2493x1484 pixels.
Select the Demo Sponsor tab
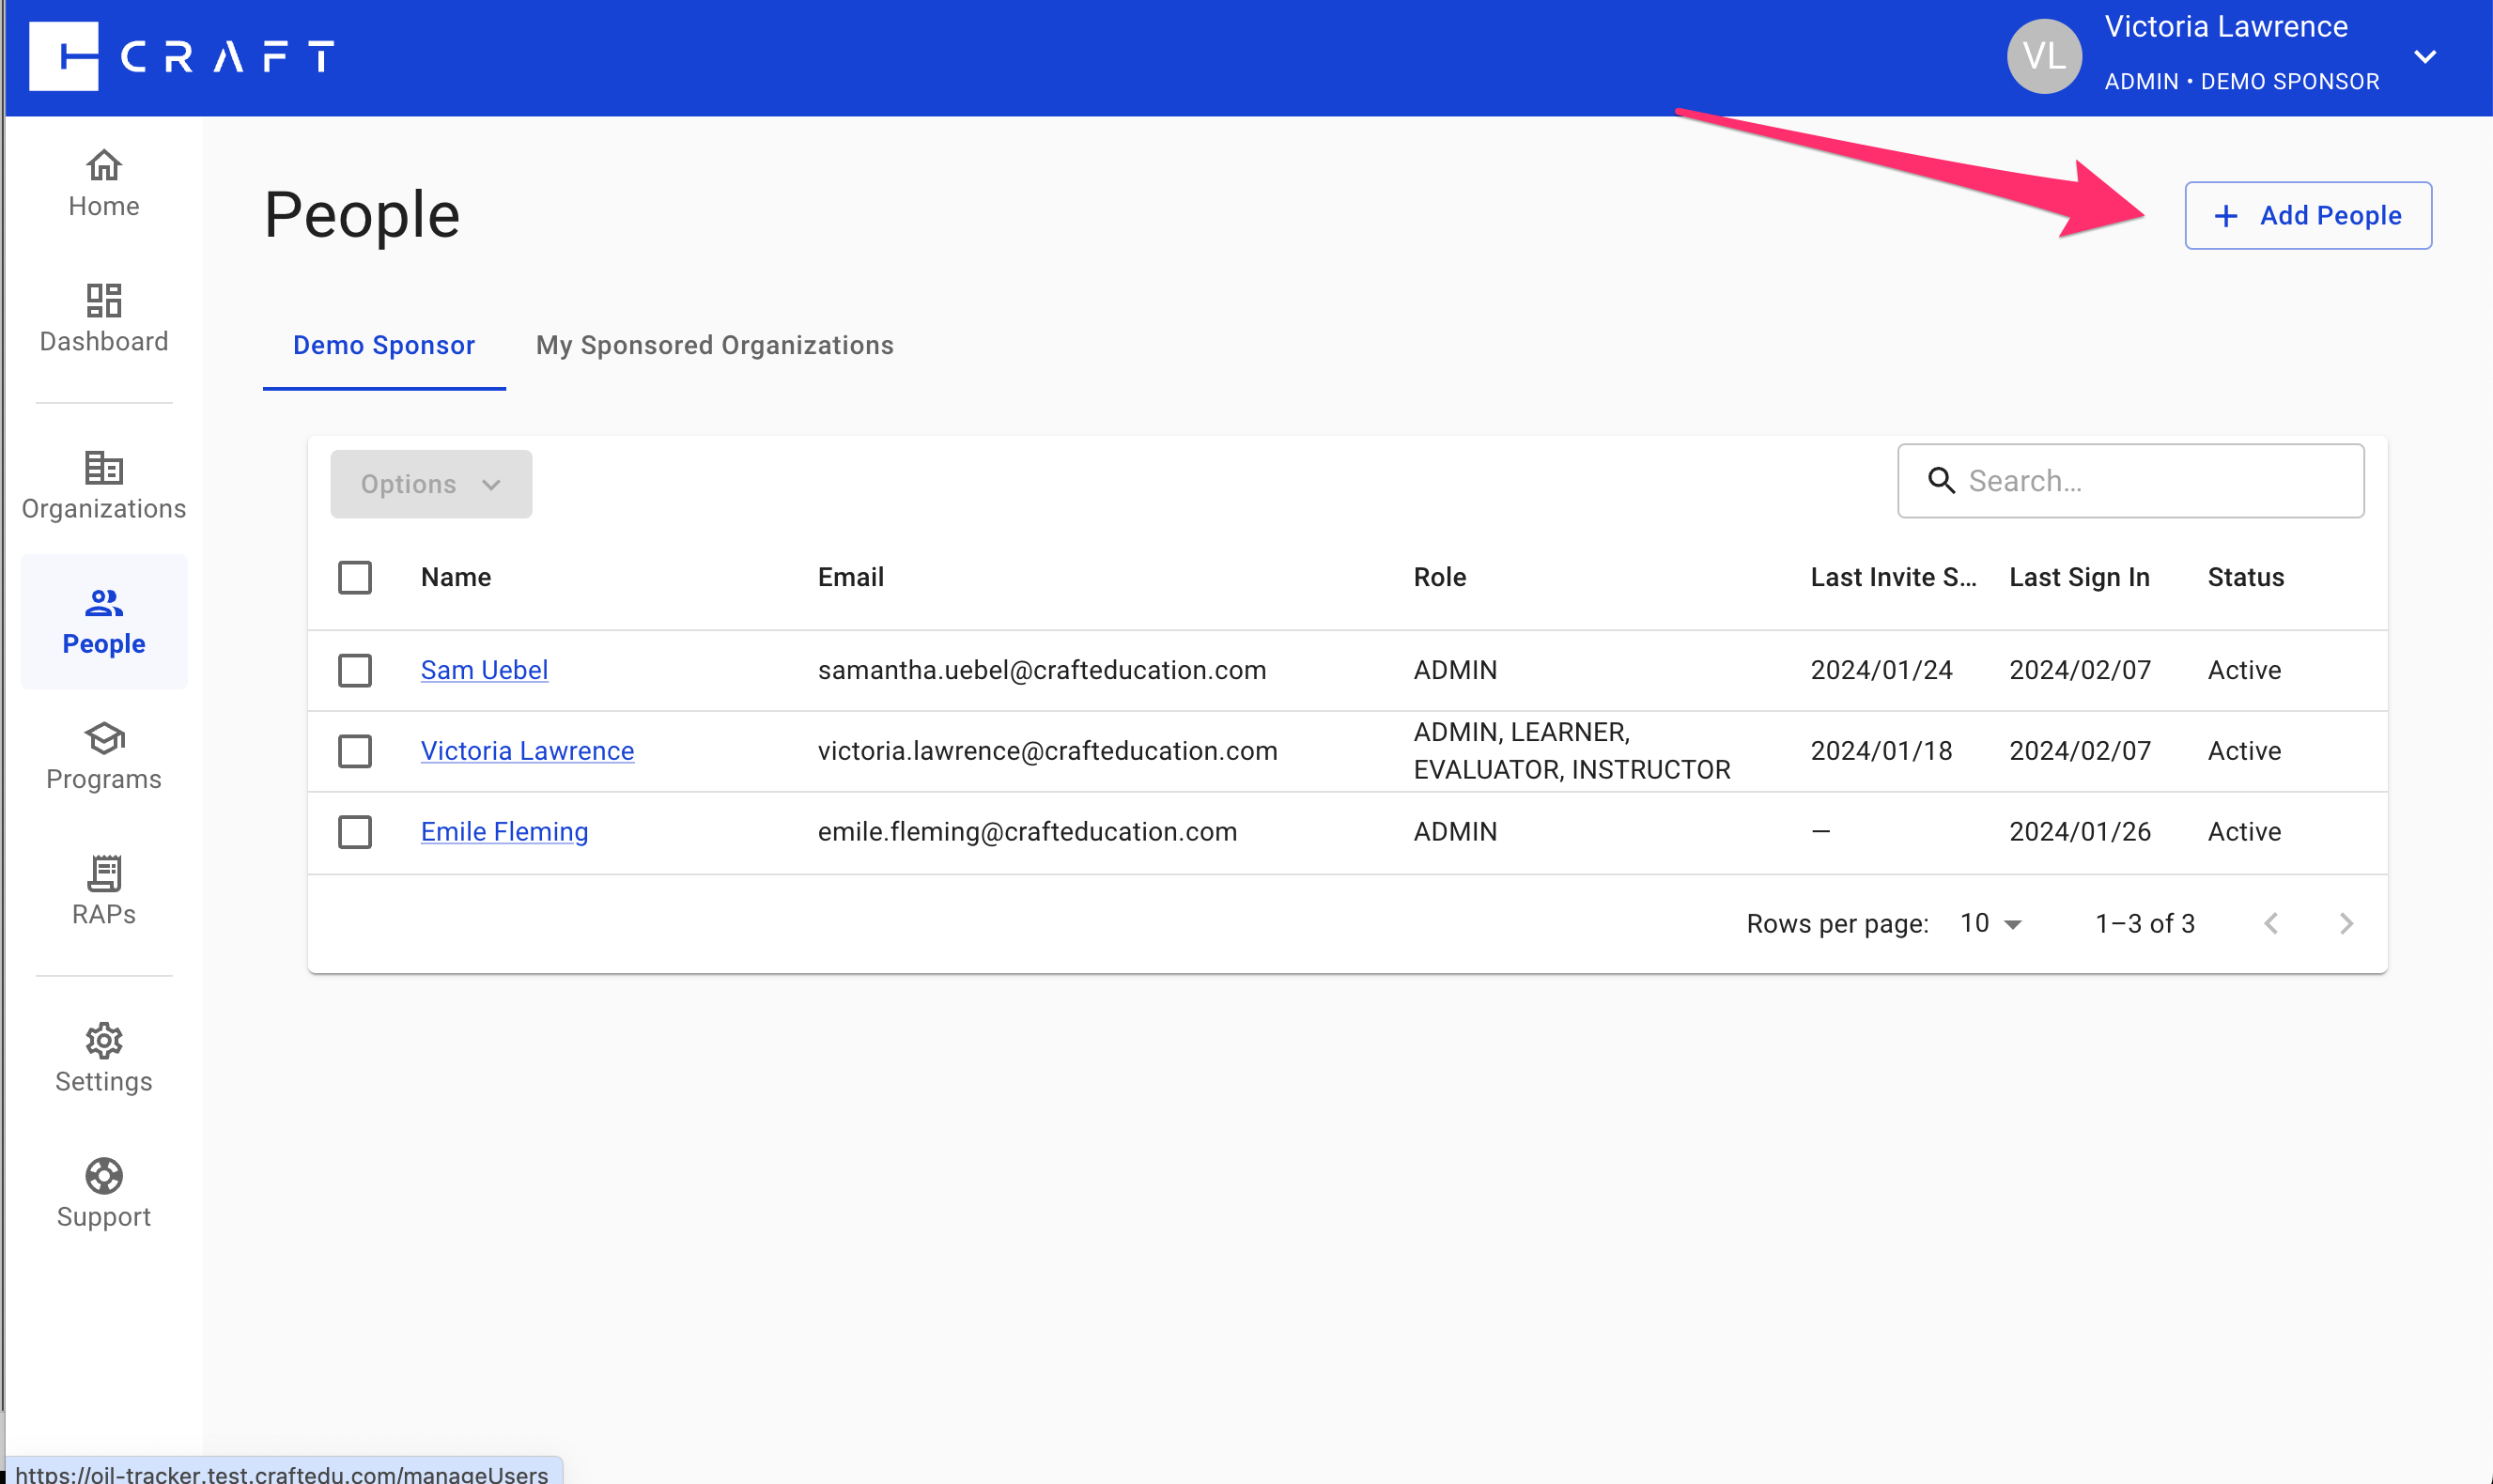tap(383, 345)
